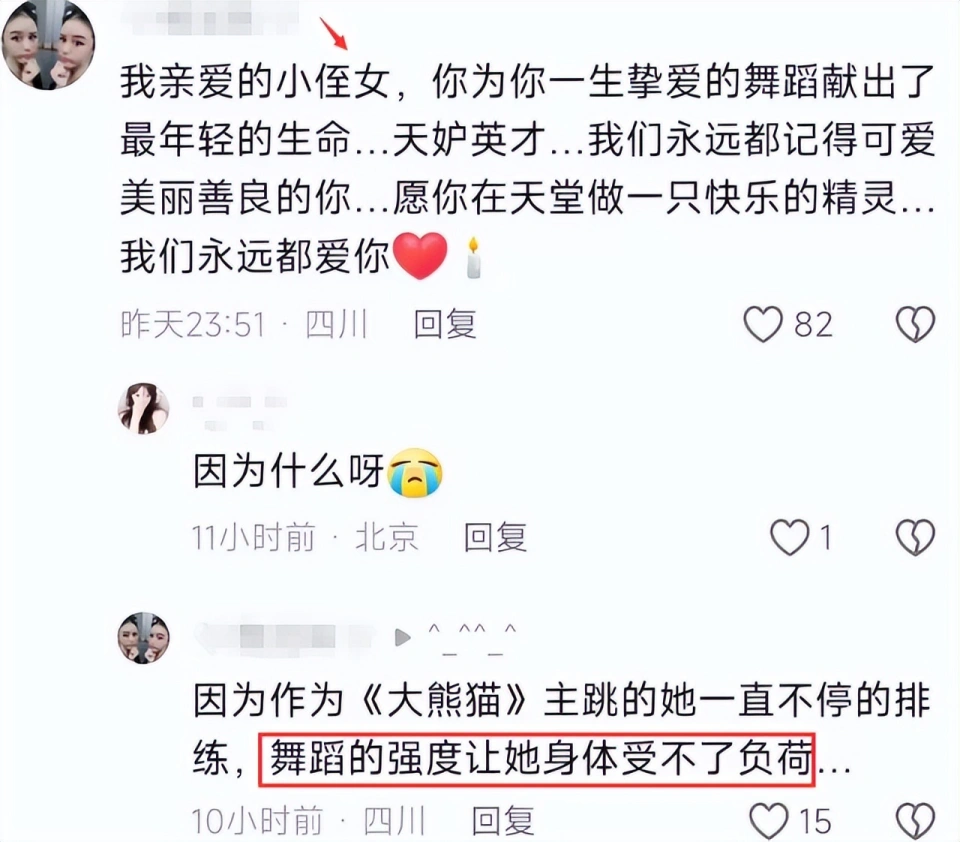Click the red heart emoji in top comment

tap(420, 256)
